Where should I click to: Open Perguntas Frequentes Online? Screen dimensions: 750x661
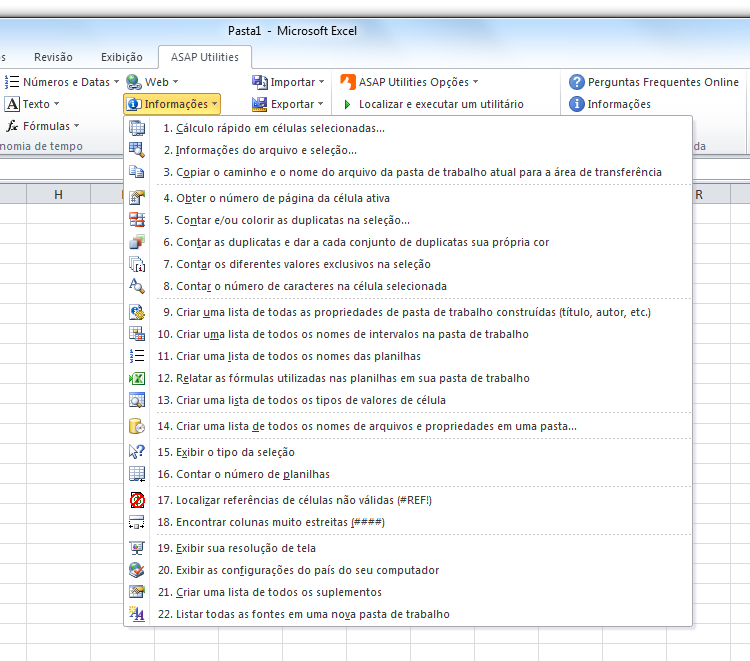[654, 82]
